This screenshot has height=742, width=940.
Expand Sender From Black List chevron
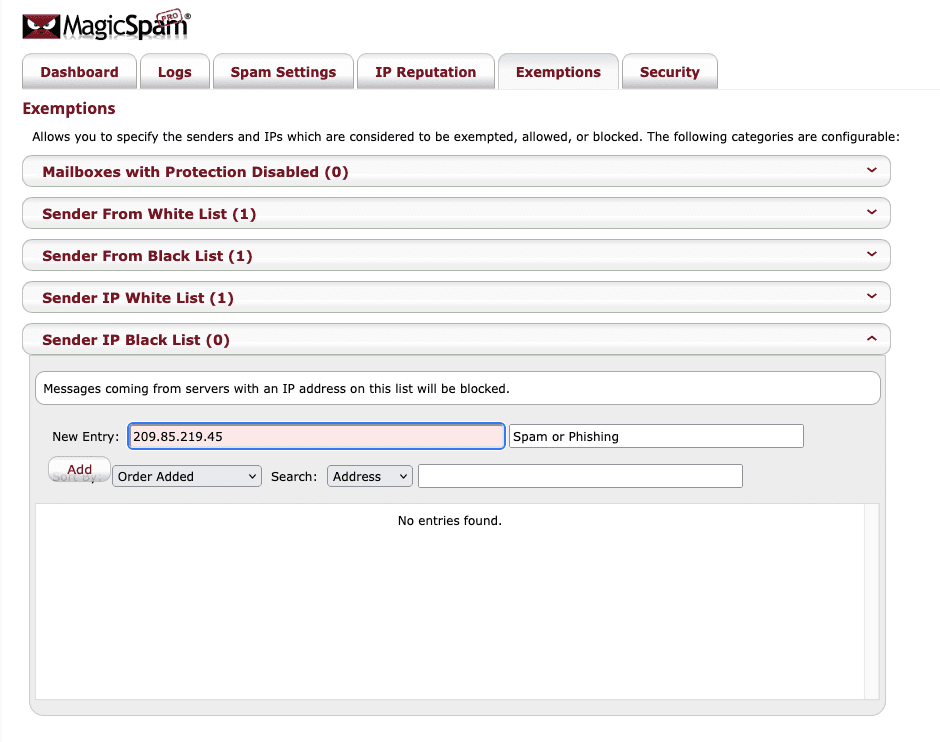pos(871,255)
